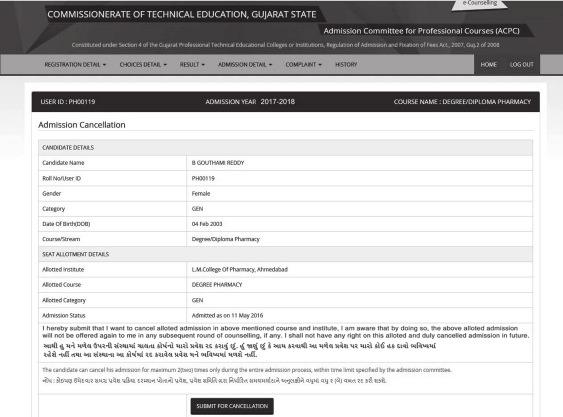
Task: Click the Course Name header text
Action: pyautogui.click(x=462, y=102)
